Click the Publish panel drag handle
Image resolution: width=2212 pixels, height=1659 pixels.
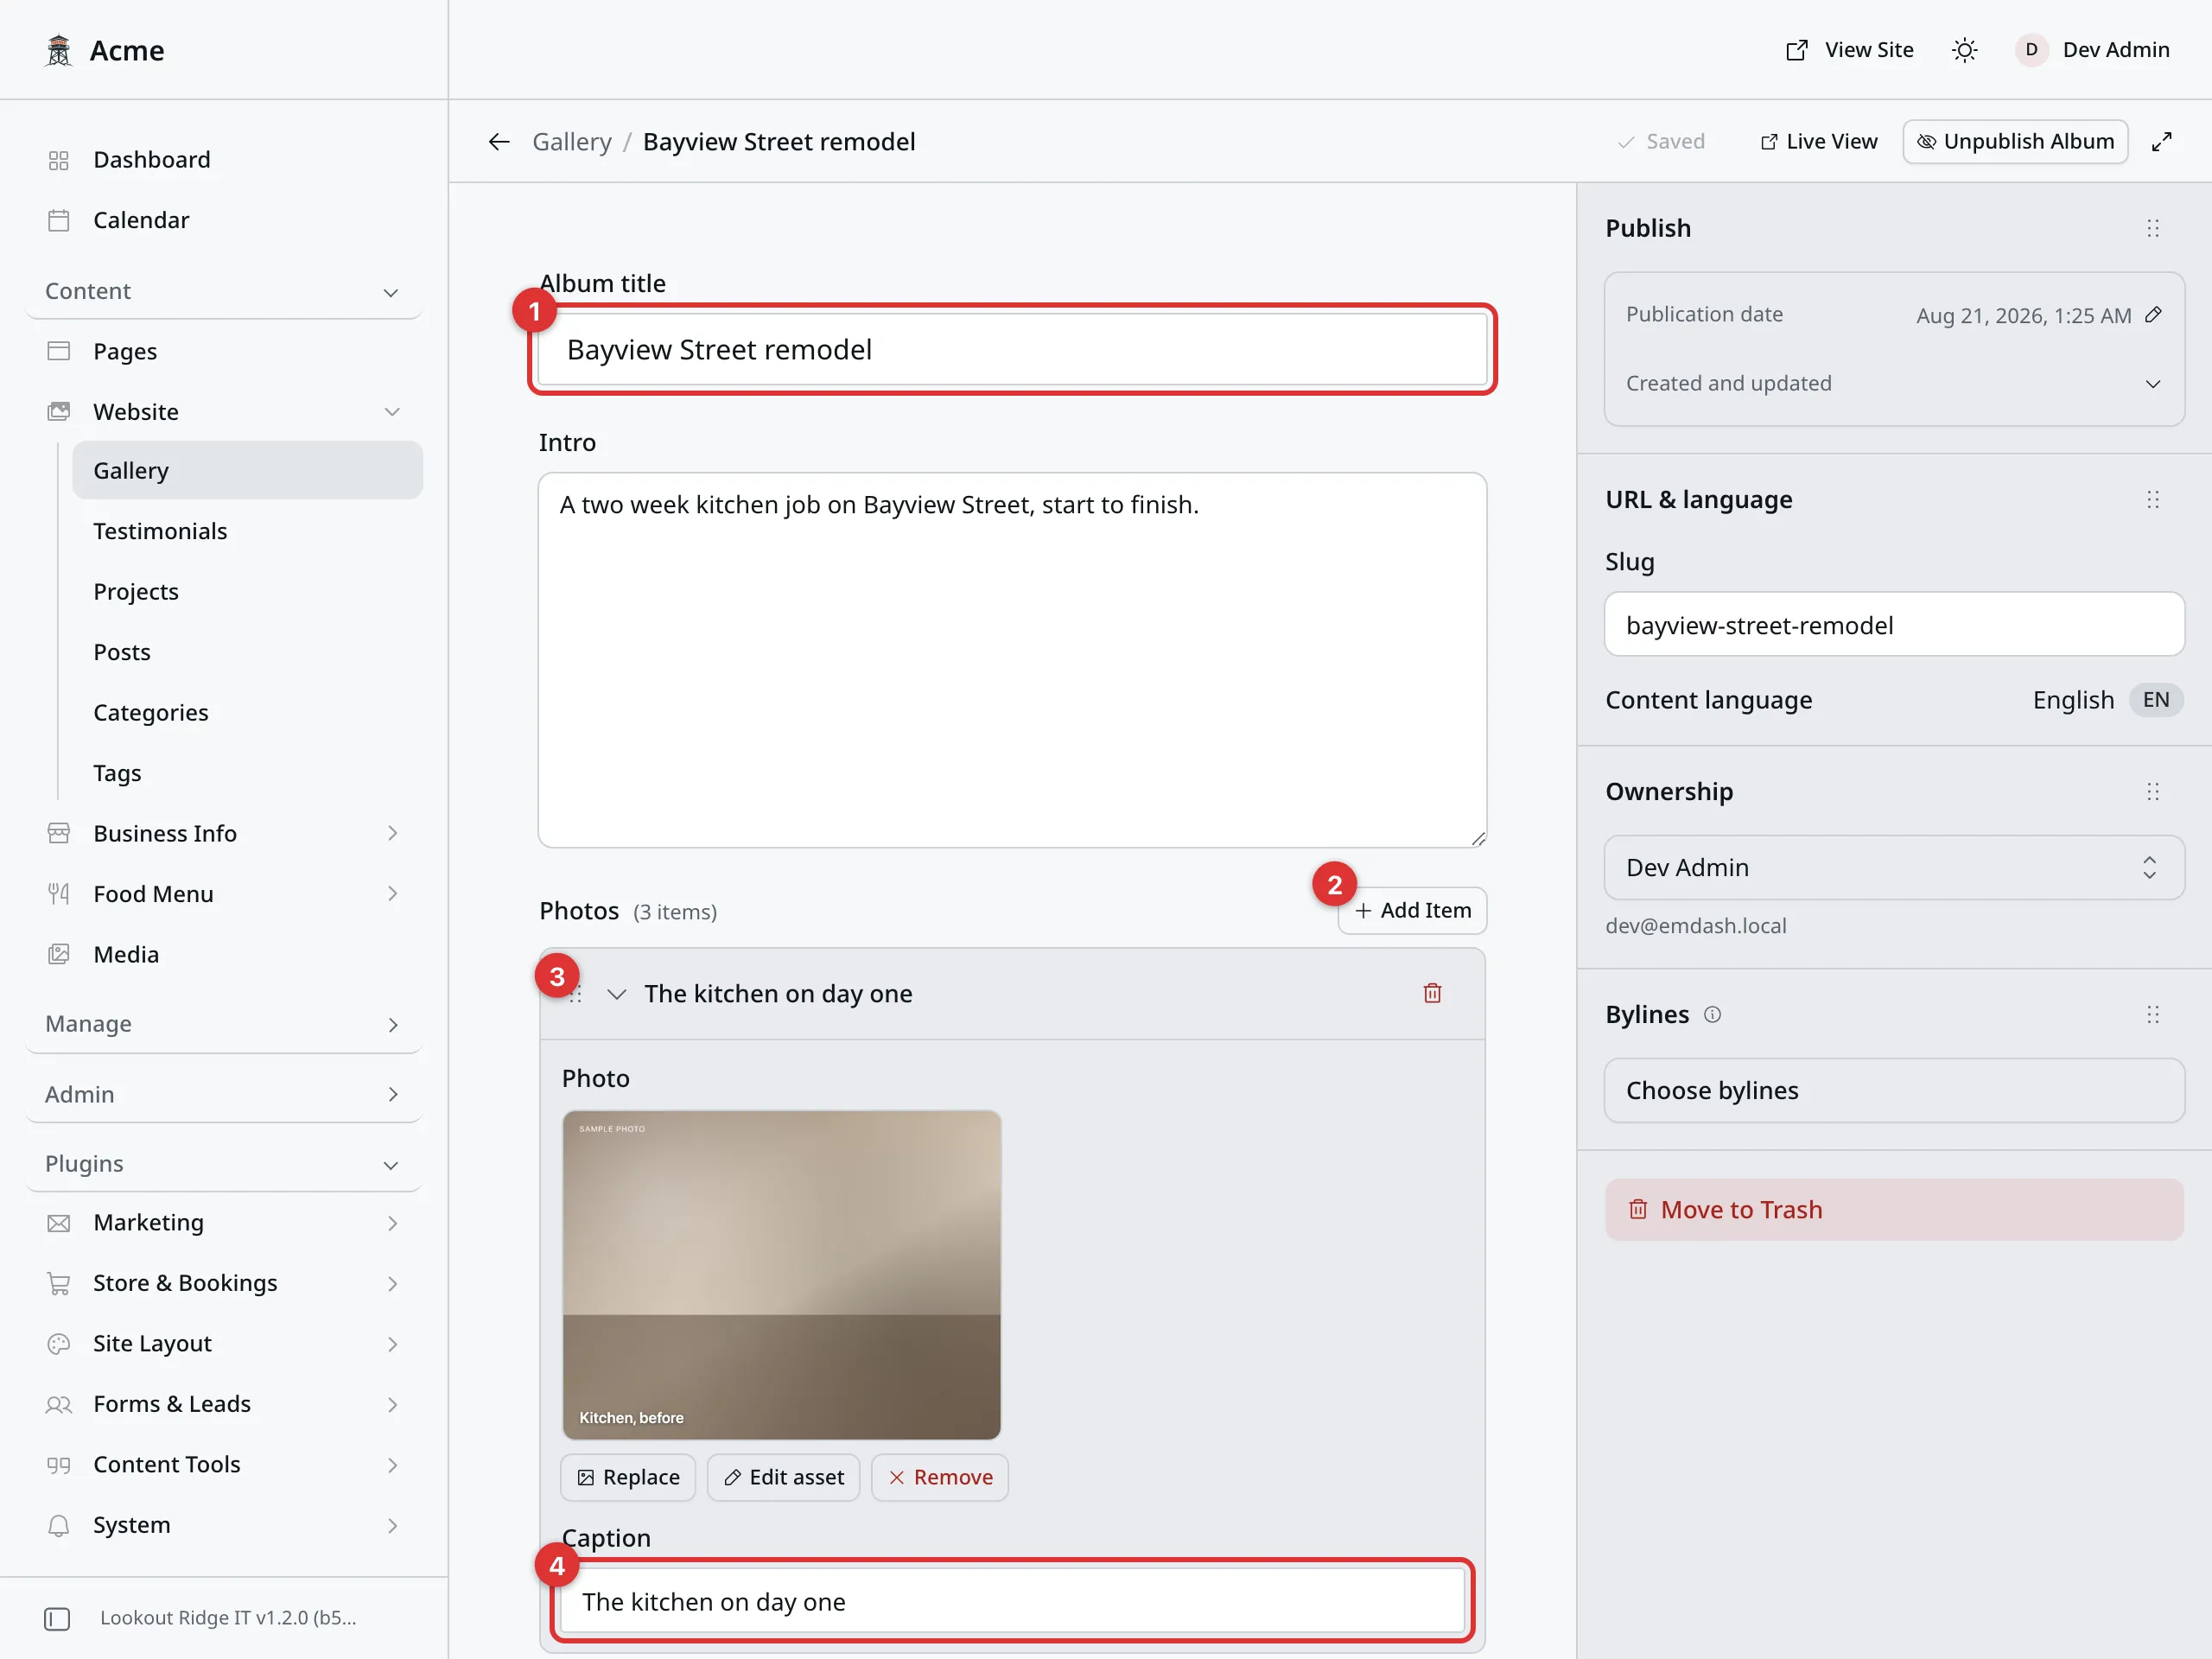click(x=2153, y=228)
